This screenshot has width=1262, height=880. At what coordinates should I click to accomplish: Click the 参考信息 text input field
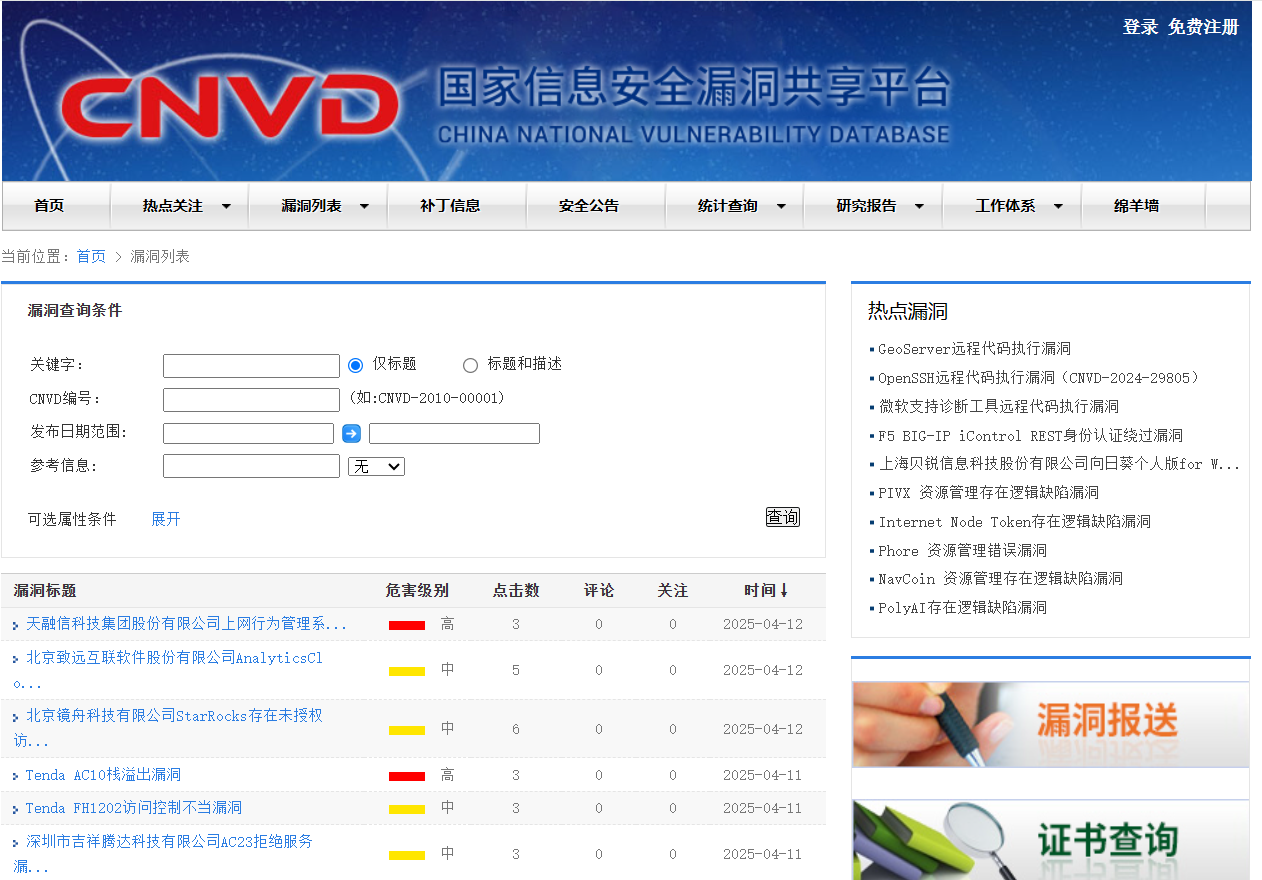click(x=251, y=466)
